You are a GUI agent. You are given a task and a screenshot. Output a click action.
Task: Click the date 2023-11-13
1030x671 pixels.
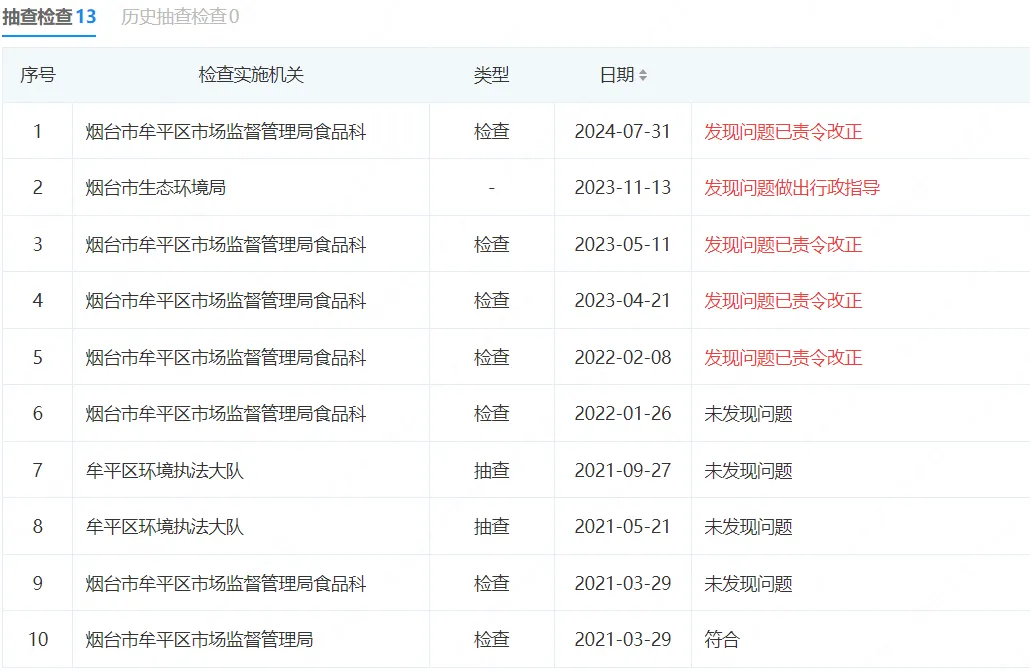point(622,188)
